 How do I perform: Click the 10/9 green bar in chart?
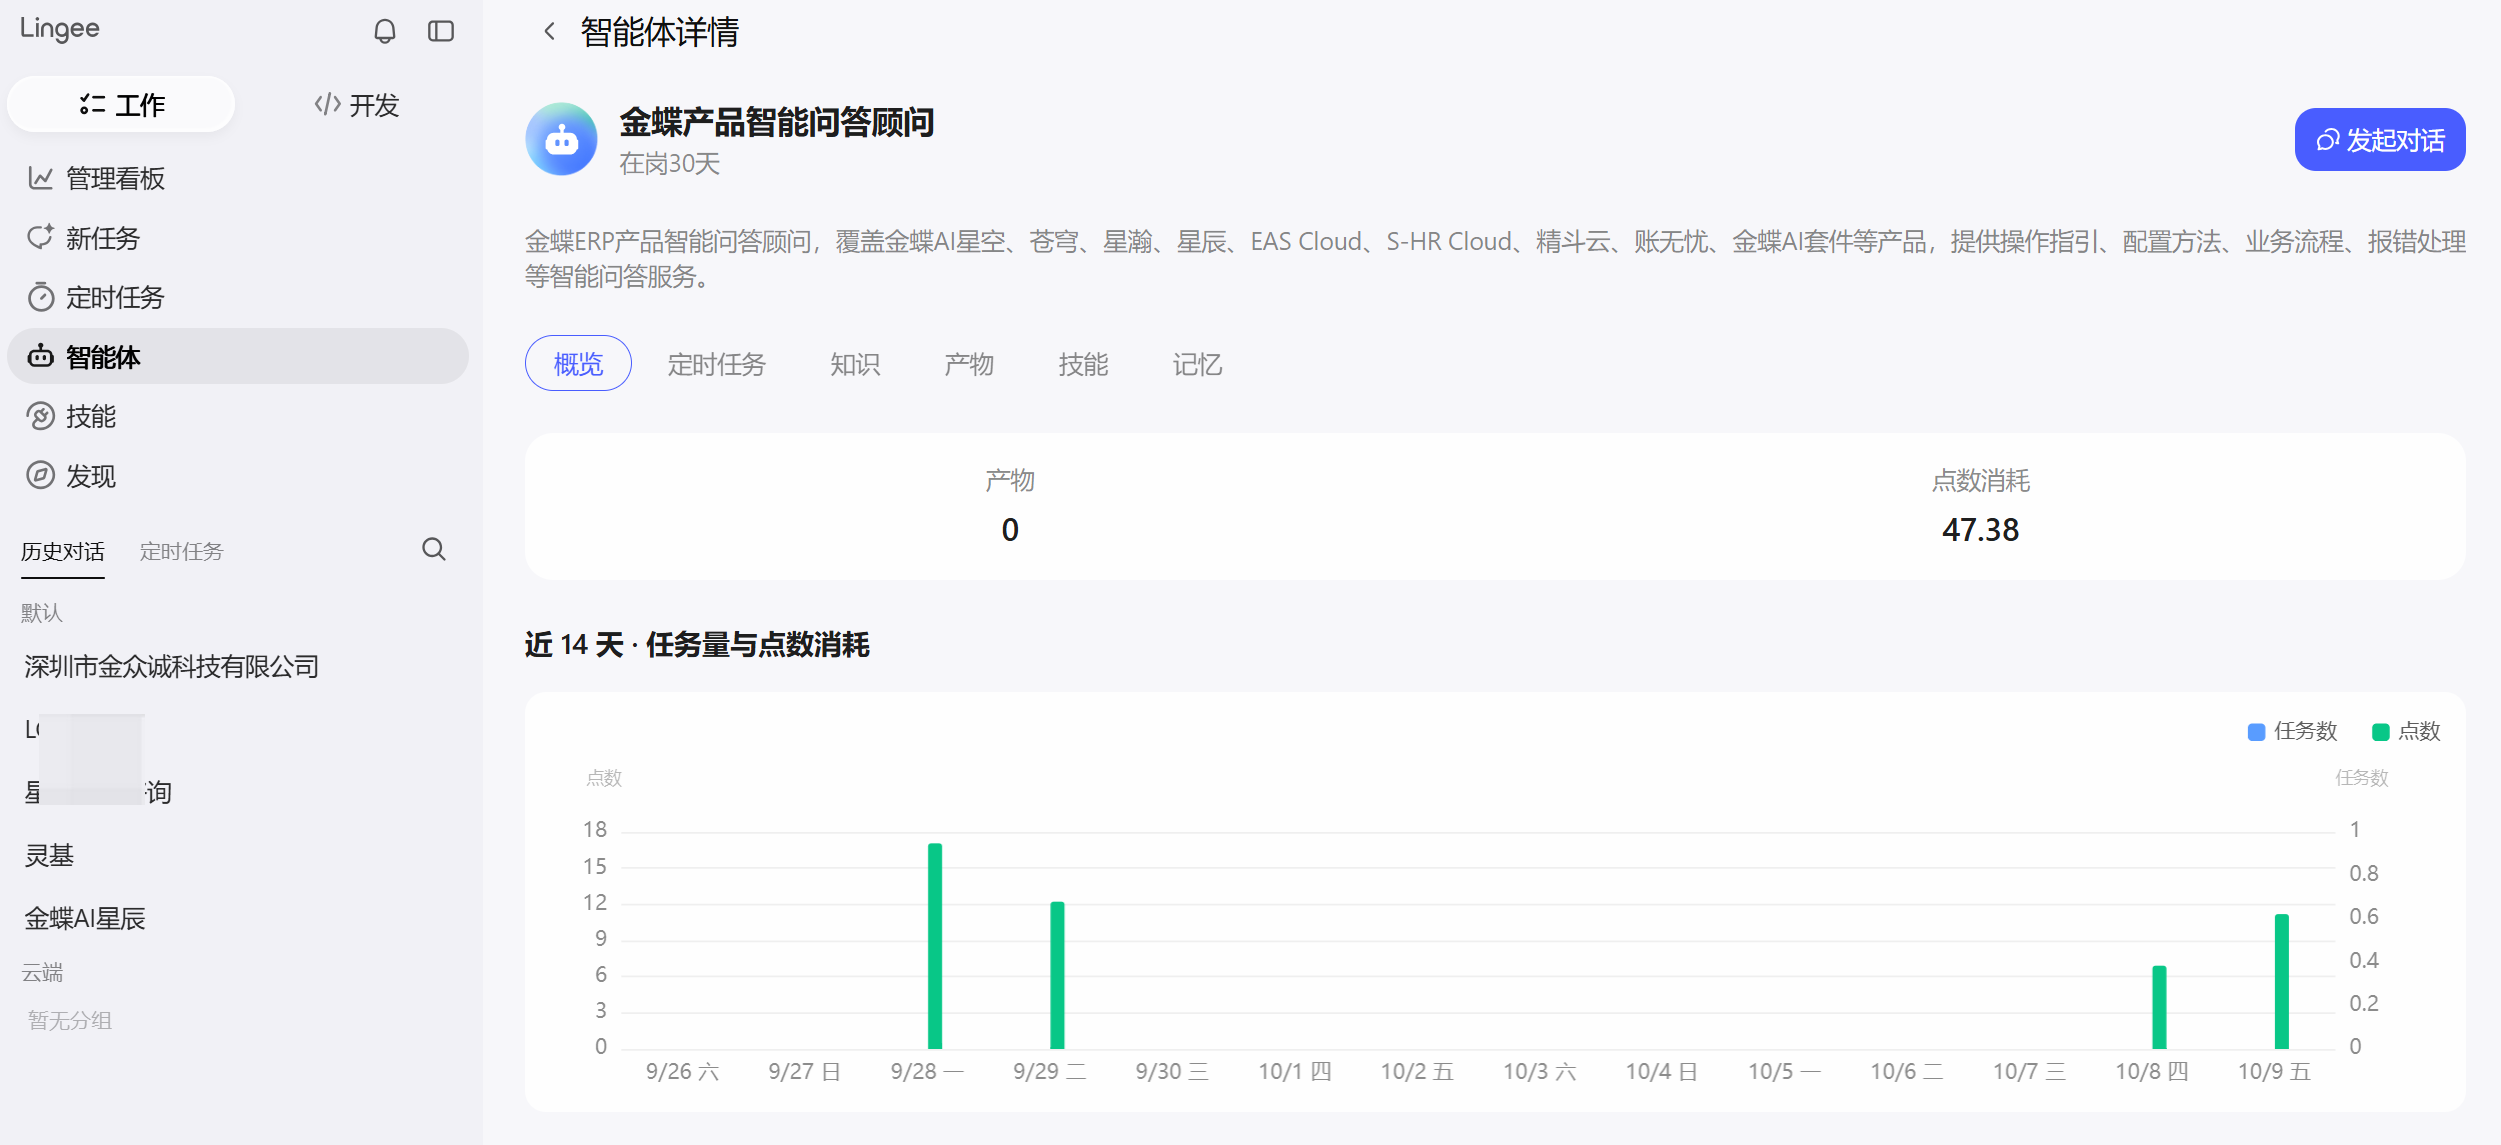(2282, 981)
